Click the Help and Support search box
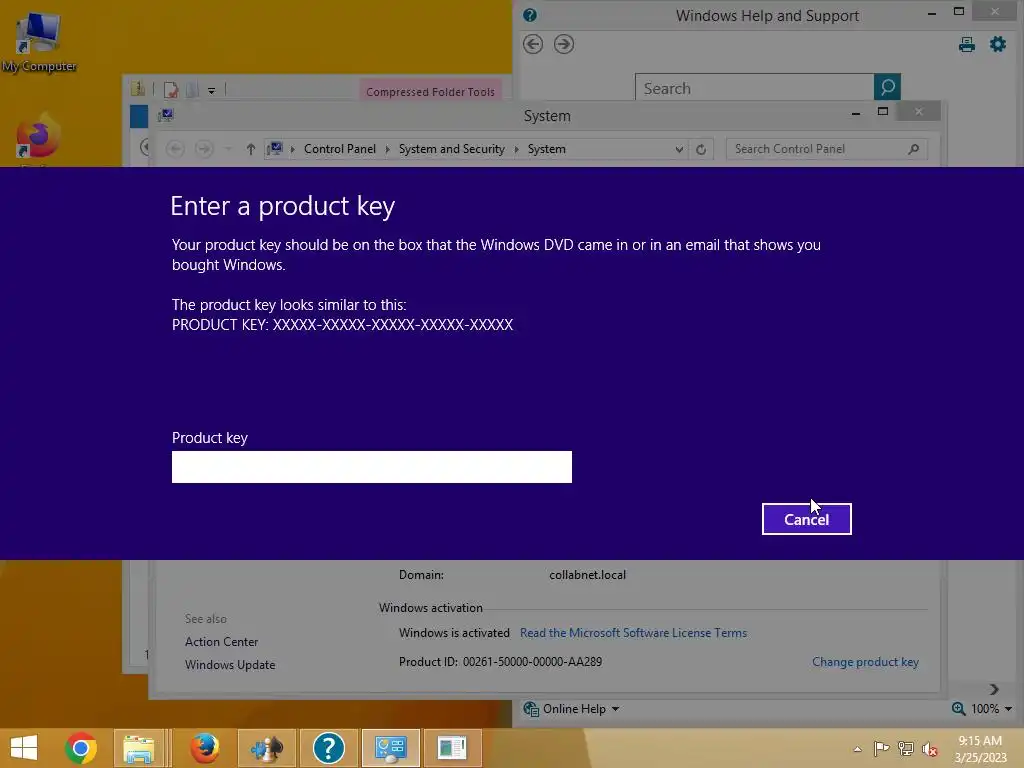 pos(754,88)
